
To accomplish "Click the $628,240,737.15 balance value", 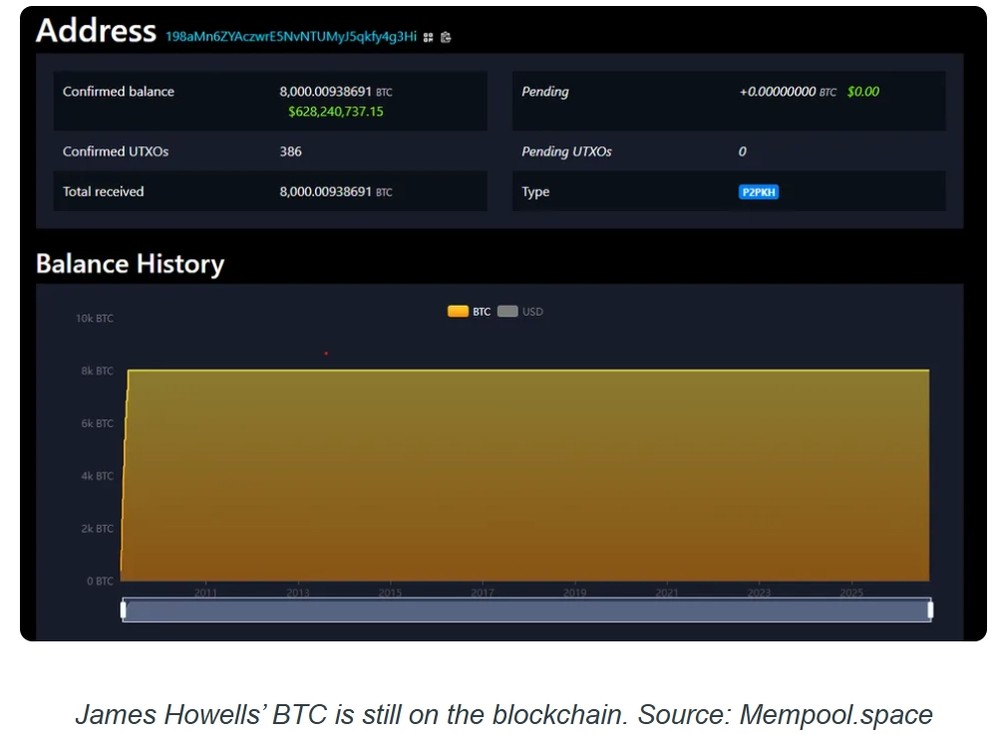I will coord(335,112).
